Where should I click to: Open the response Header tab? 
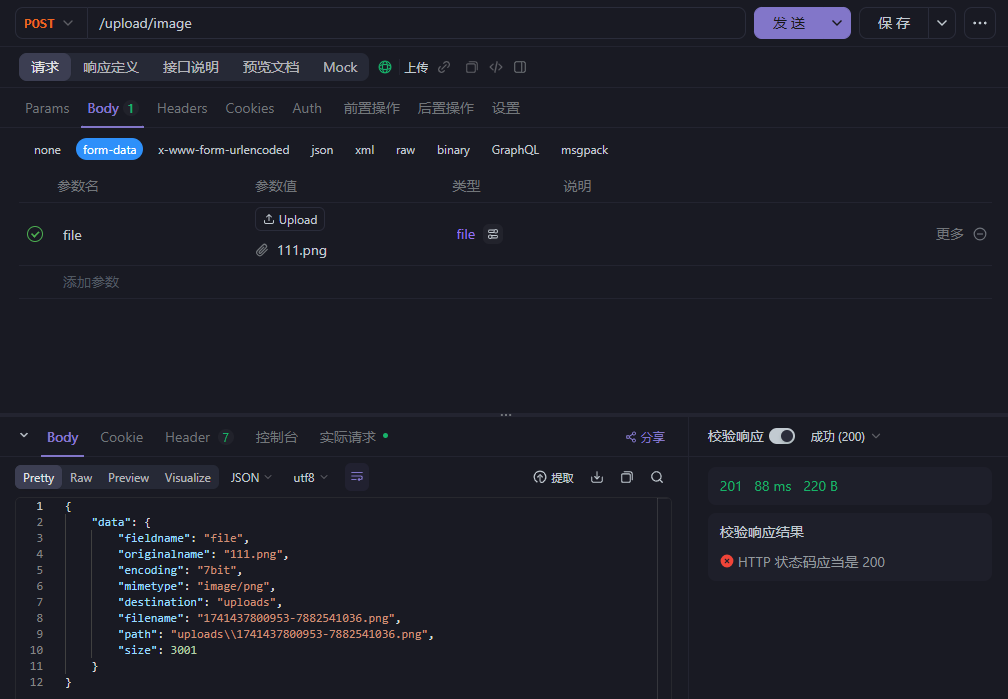(198, 437)
